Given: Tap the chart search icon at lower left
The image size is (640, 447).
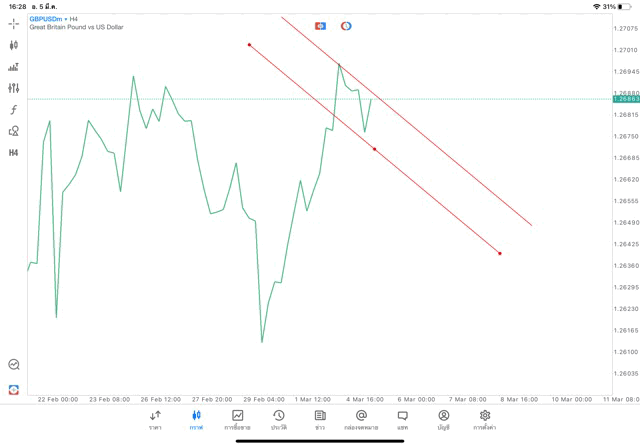Looking at the screenshot, I should point(13,365).
